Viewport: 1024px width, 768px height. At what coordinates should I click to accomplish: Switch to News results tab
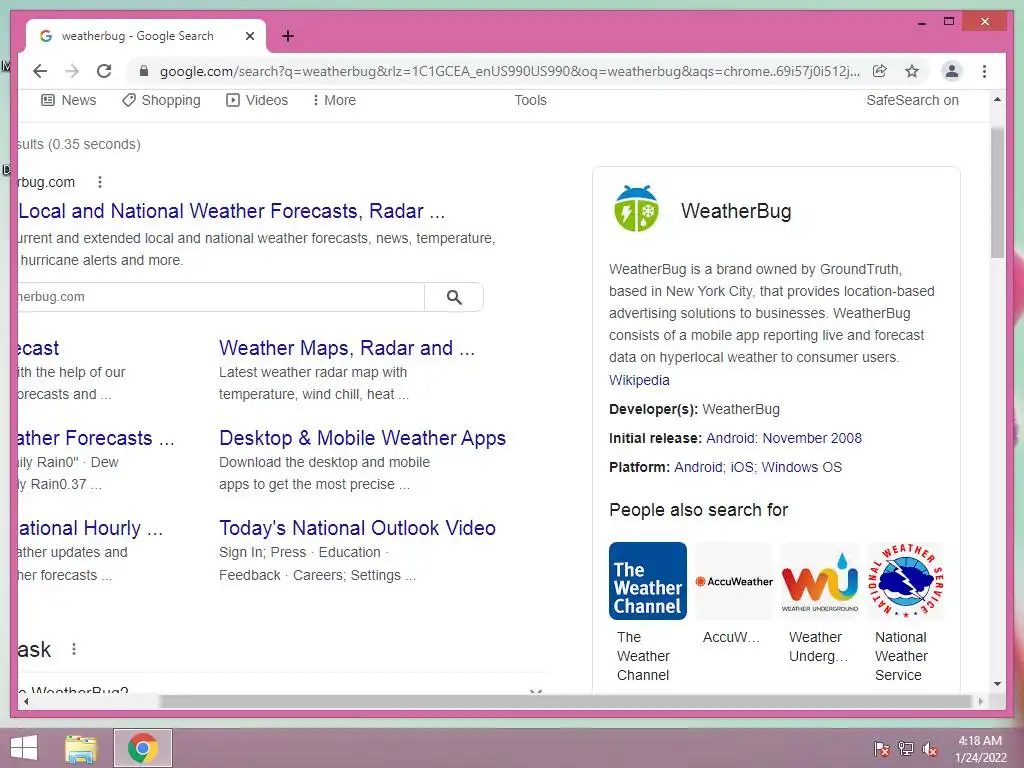pos(69,101)
